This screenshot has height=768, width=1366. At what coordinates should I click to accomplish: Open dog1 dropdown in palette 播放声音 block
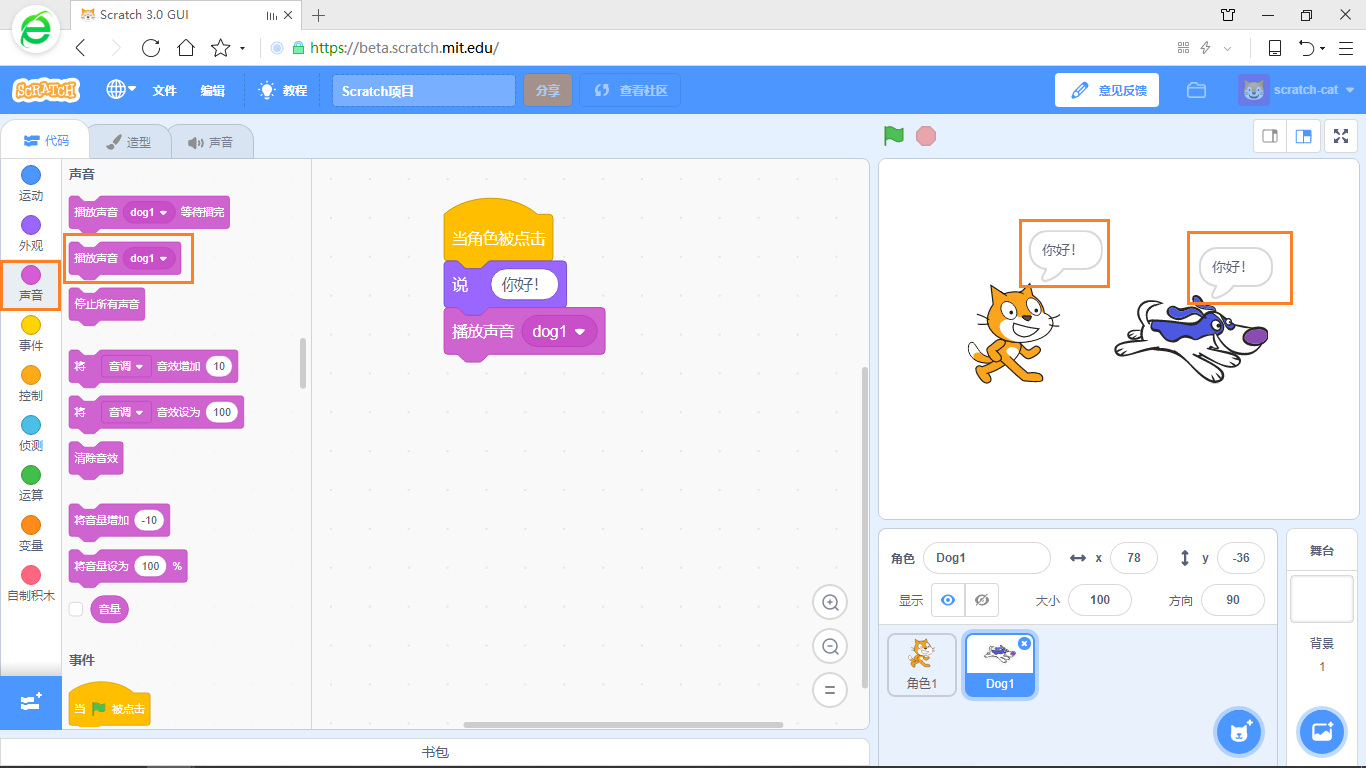tap(149, 258)
